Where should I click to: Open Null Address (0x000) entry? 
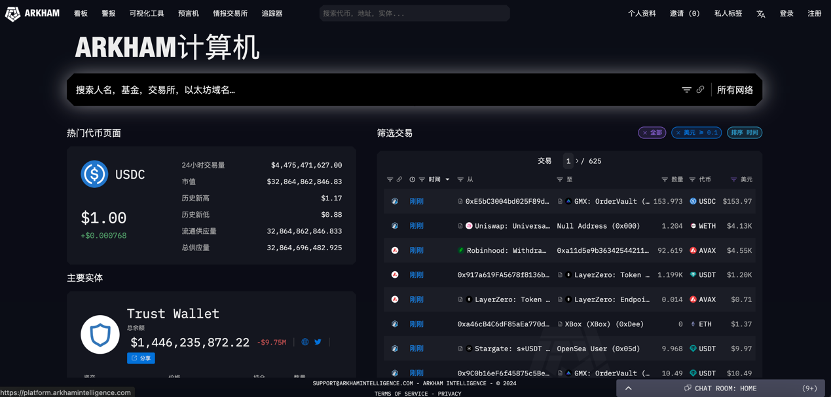point(598,226)
